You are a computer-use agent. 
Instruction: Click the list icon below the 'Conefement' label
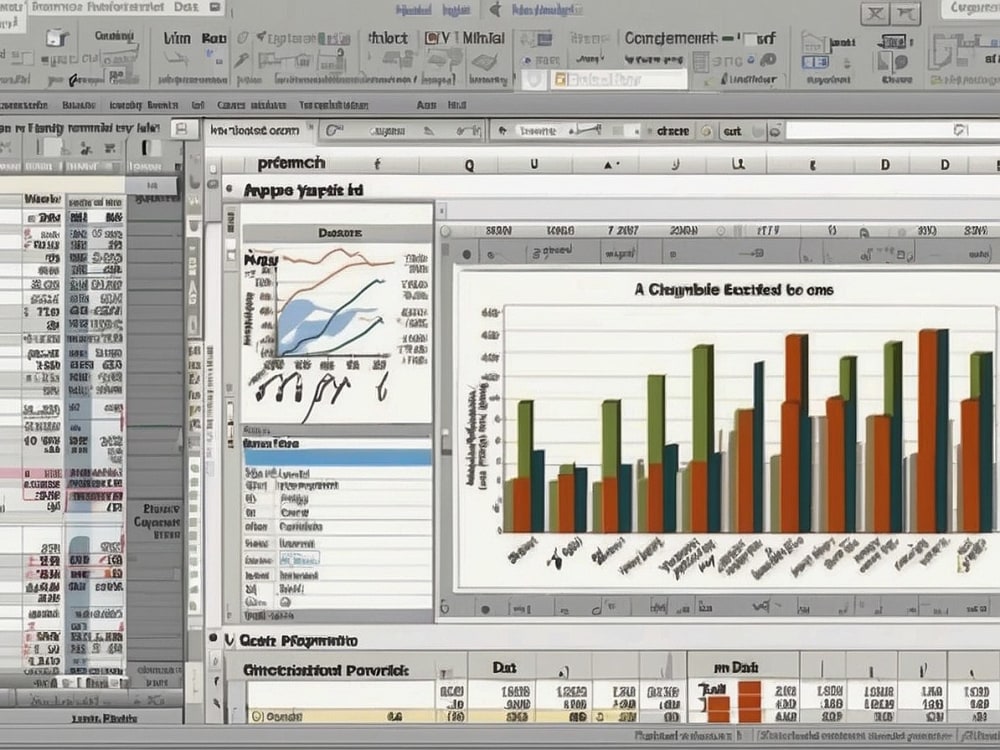click(701, 62)
